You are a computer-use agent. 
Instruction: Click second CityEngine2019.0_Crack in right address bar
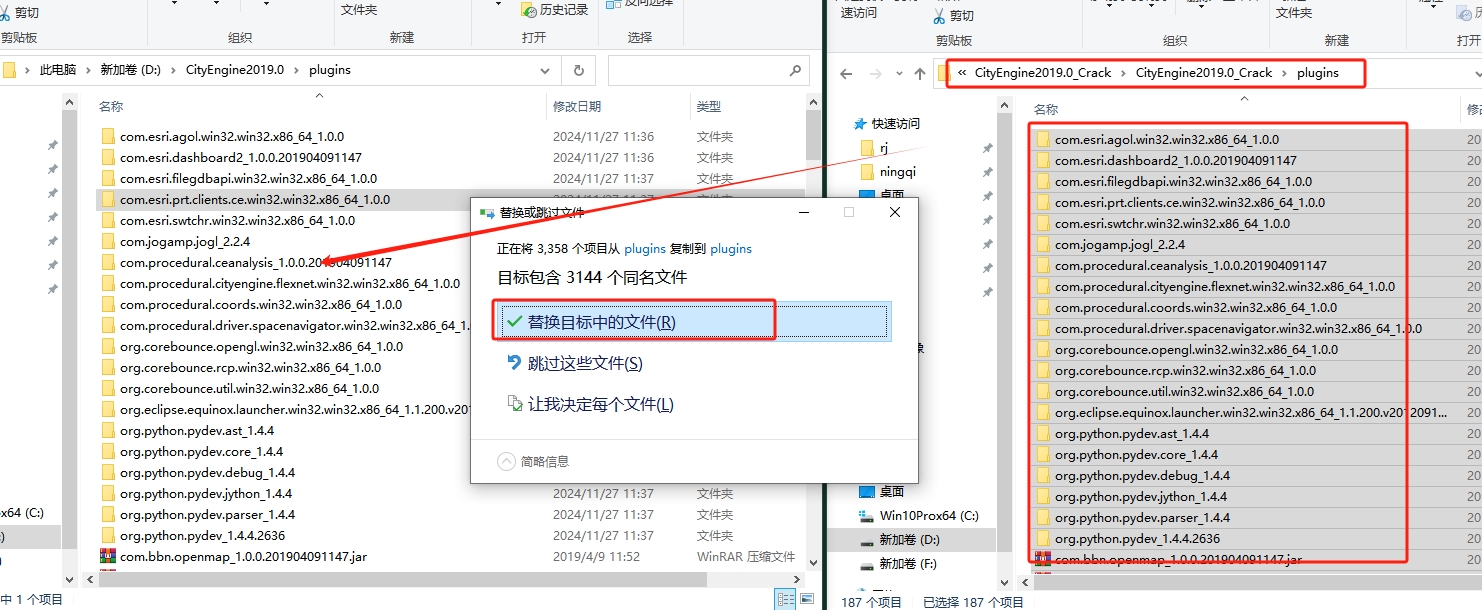point(1204,73)
